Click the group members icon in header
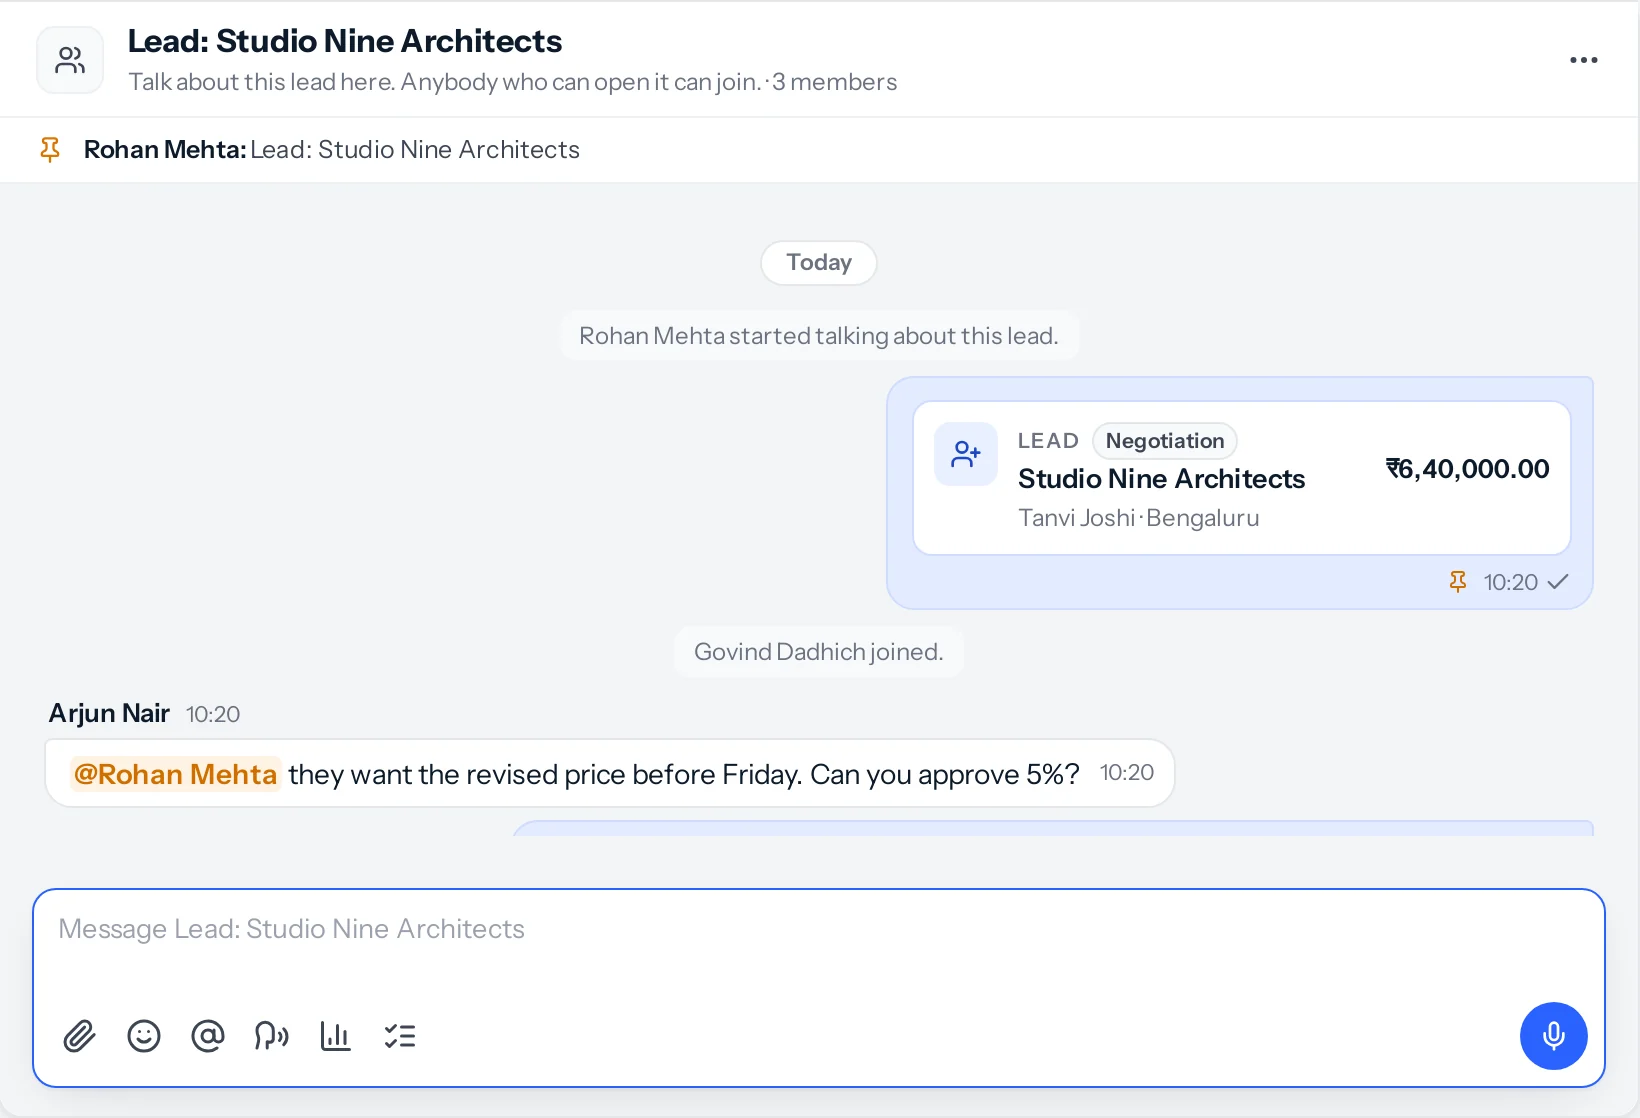This screenshot has height=1118, width=1640. 70,60
